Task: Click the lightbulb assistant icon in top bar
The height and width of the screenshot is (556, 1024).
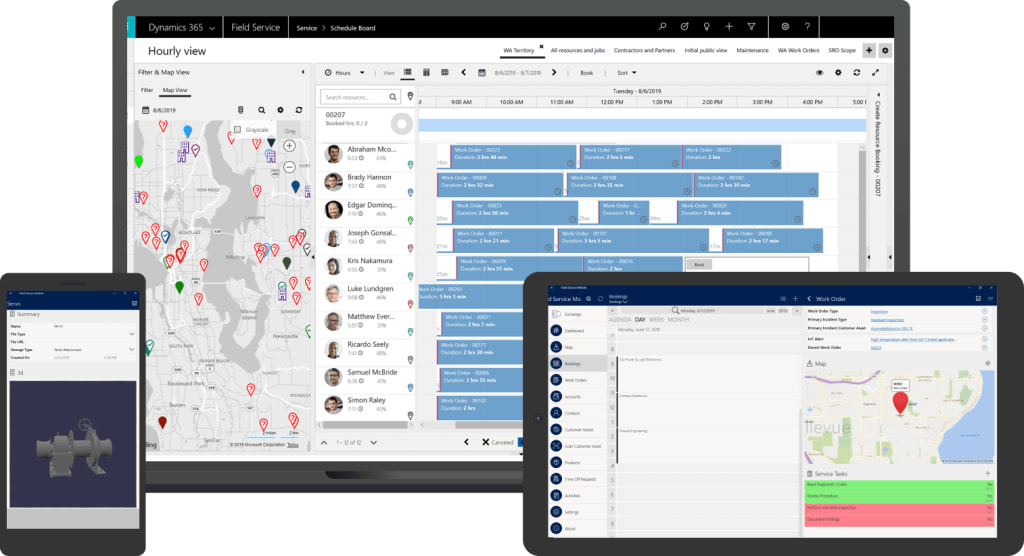Action: tap(707, 27)
